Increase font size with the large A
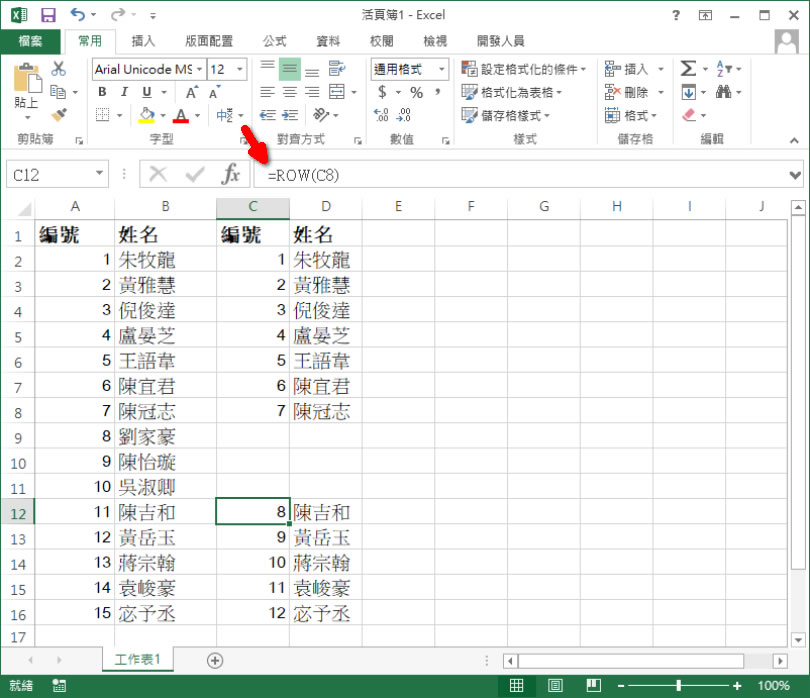The height and width of the screenshot is (698, 810). pos(191,92)
